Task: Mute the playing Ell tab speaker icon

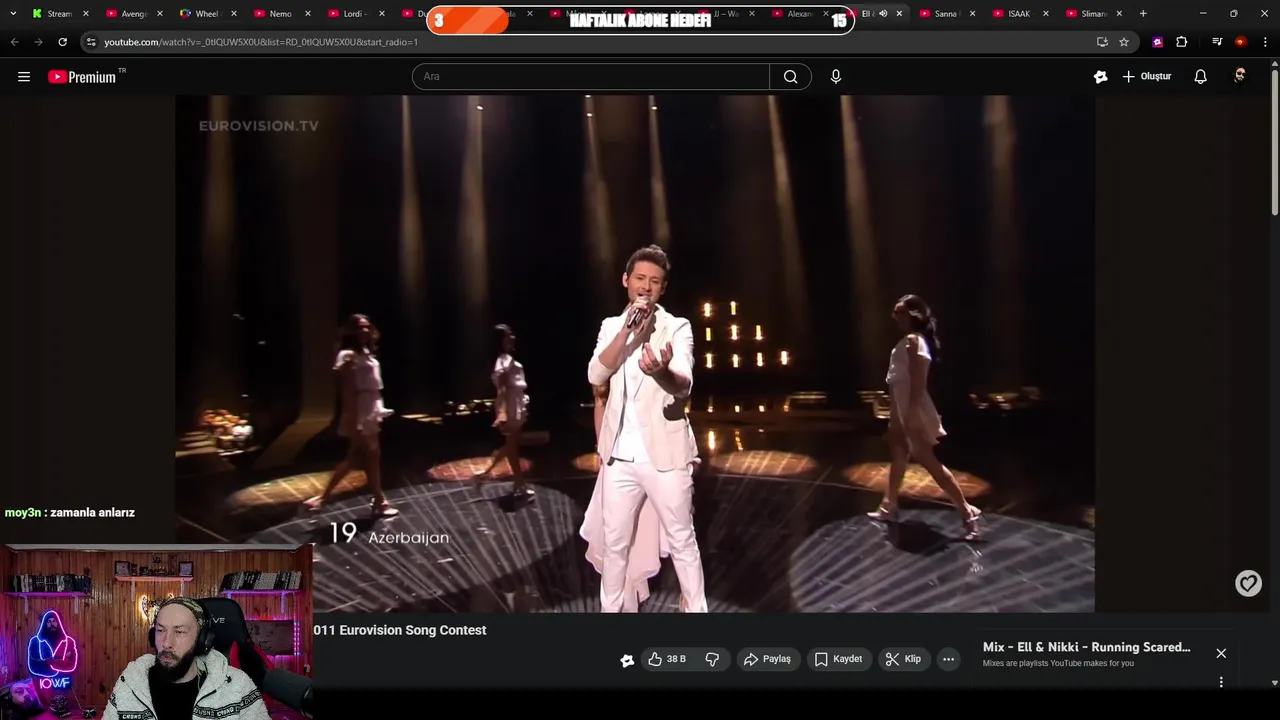Action: (x=883, y=14)
